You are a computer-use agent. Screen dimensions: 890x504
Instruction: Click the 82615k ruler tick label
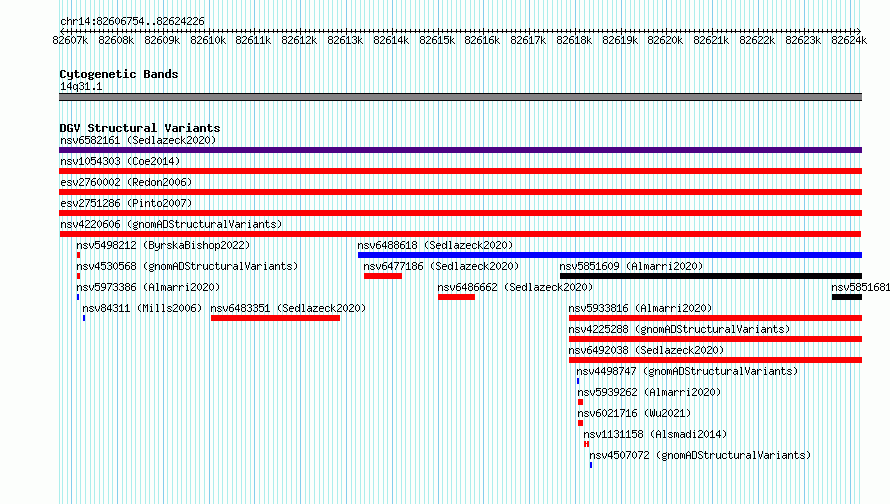pyautogui.click(x=437, y=40)
